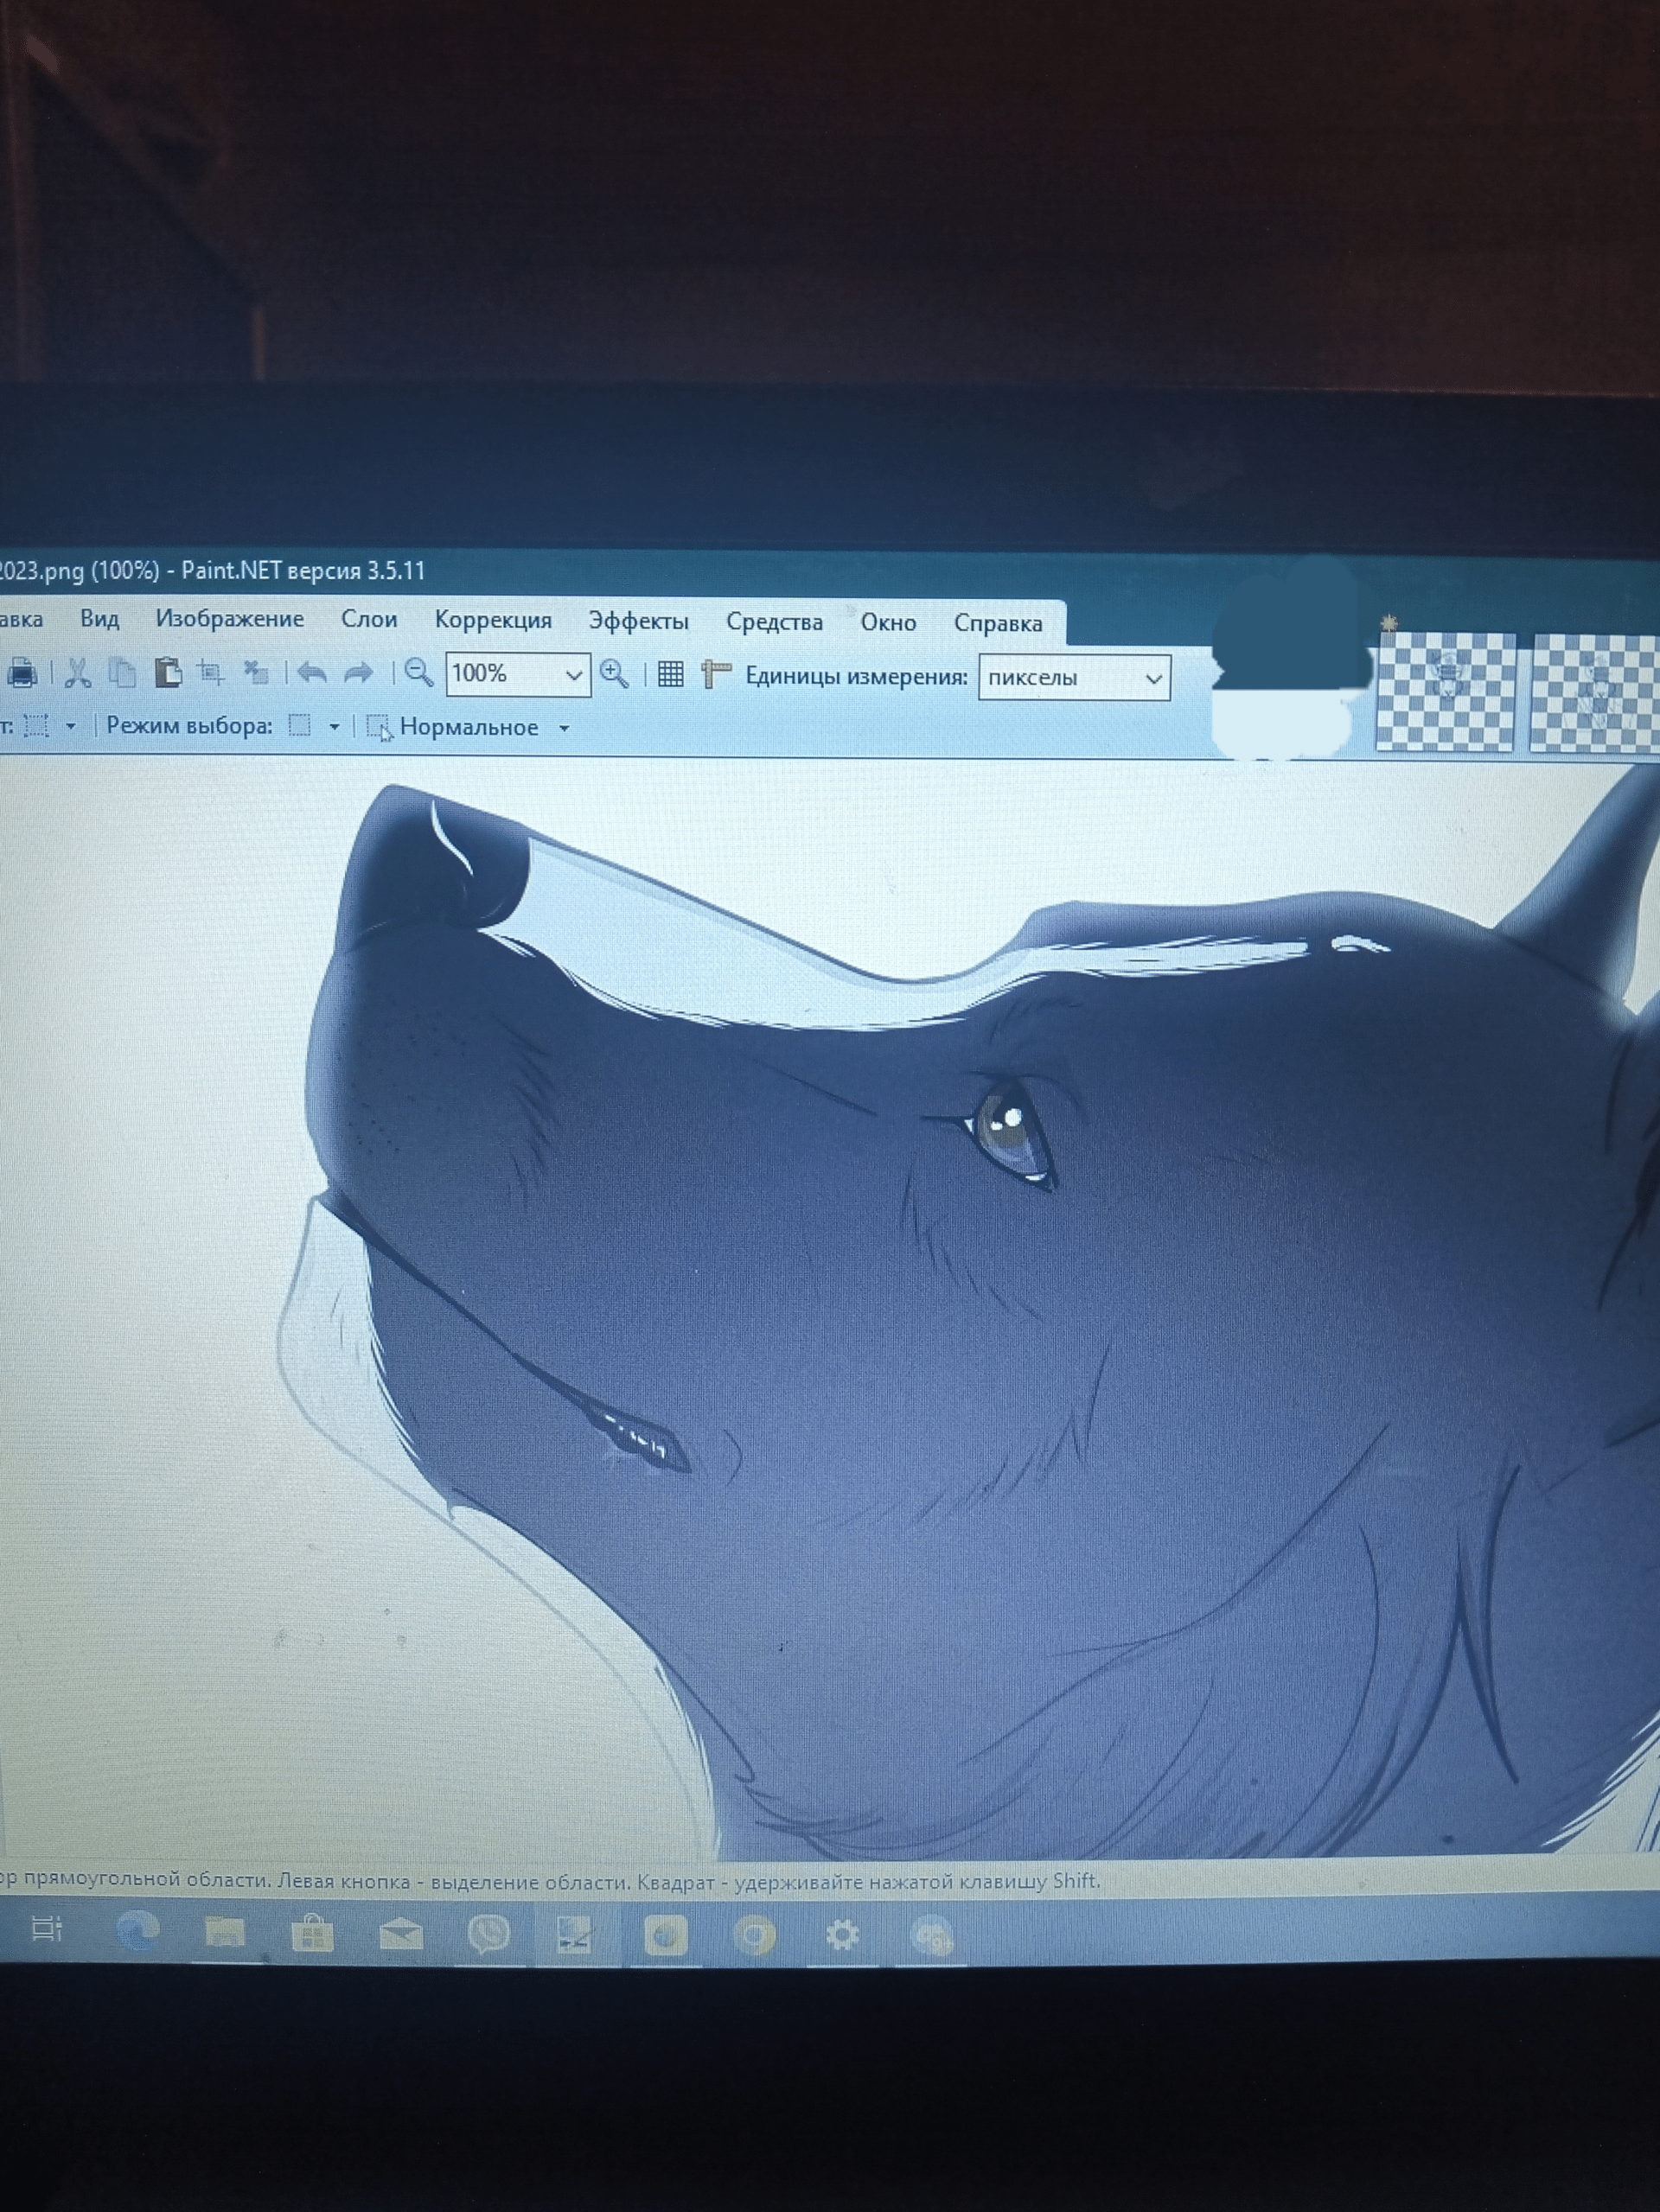This screenshot has width=1660, height=2212.
Task: Toggle the pixel grid display
Action: 670,675
